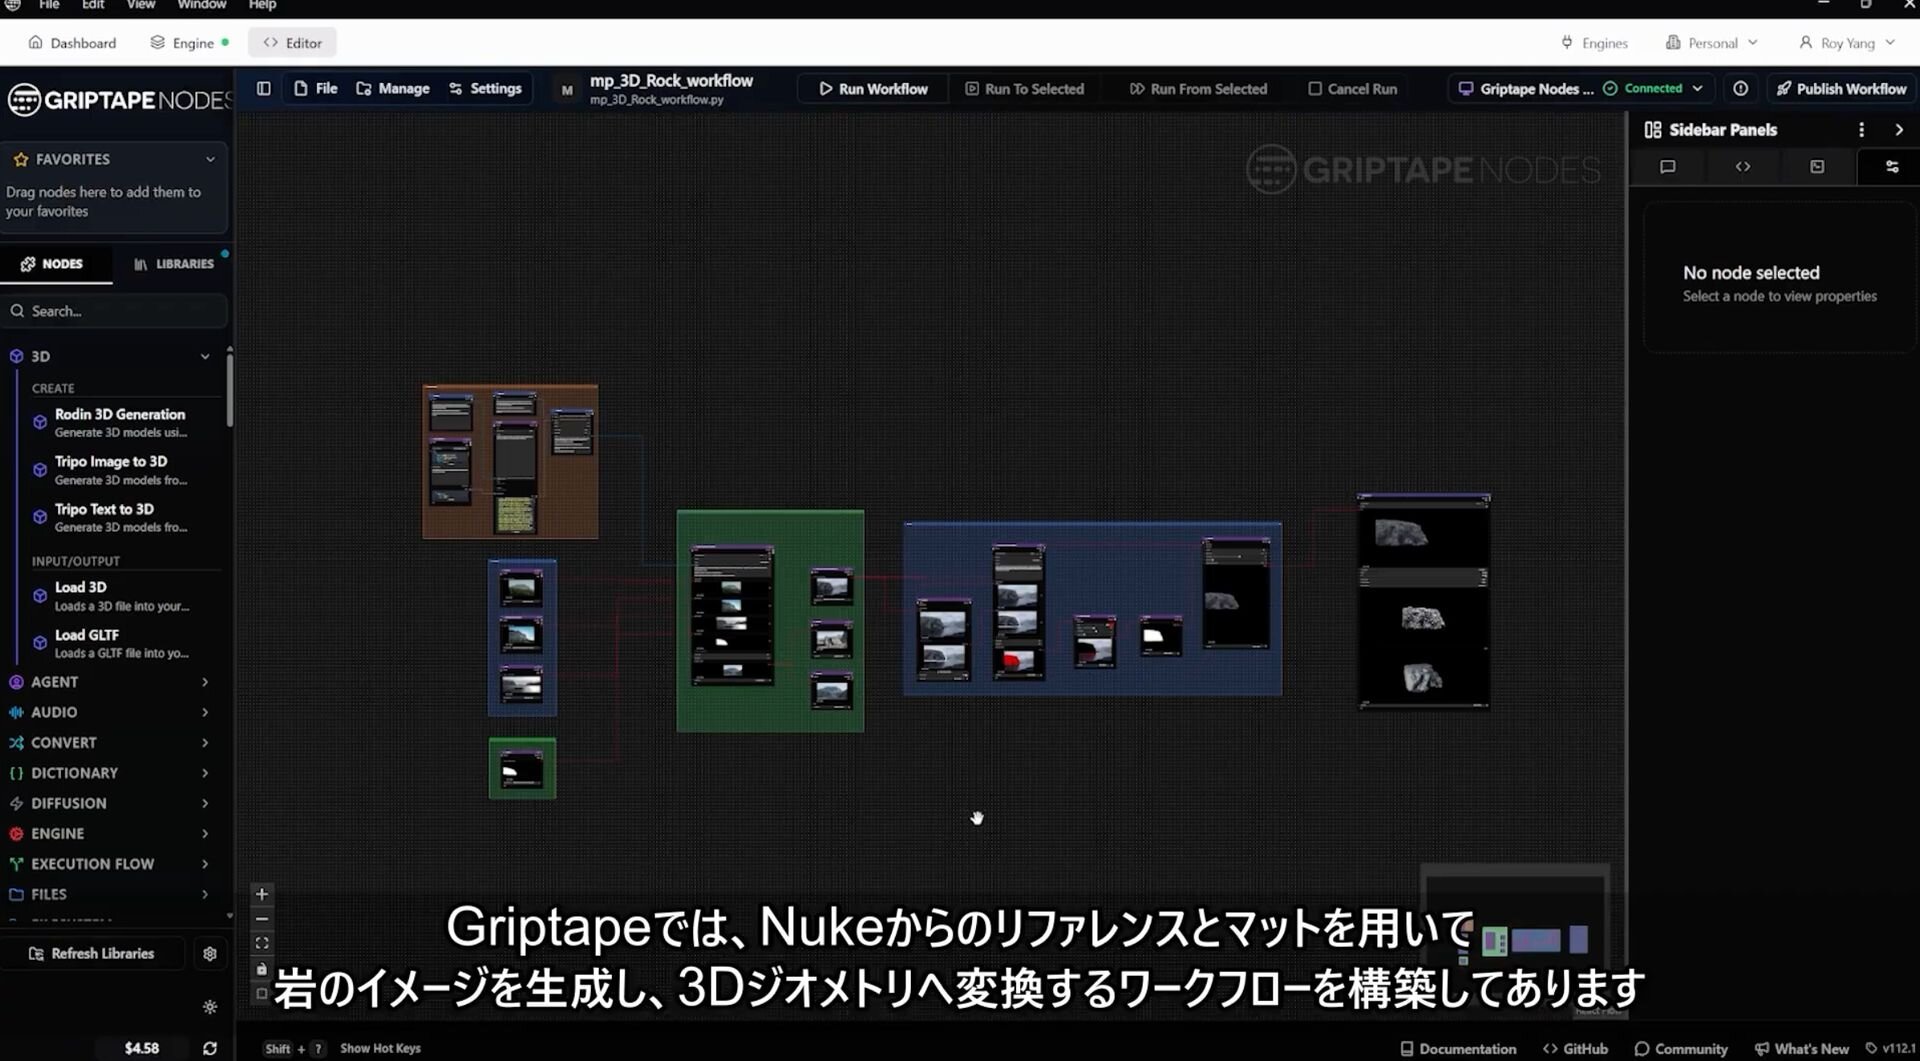Open the GitHub link

(x=1576, y=1048)
